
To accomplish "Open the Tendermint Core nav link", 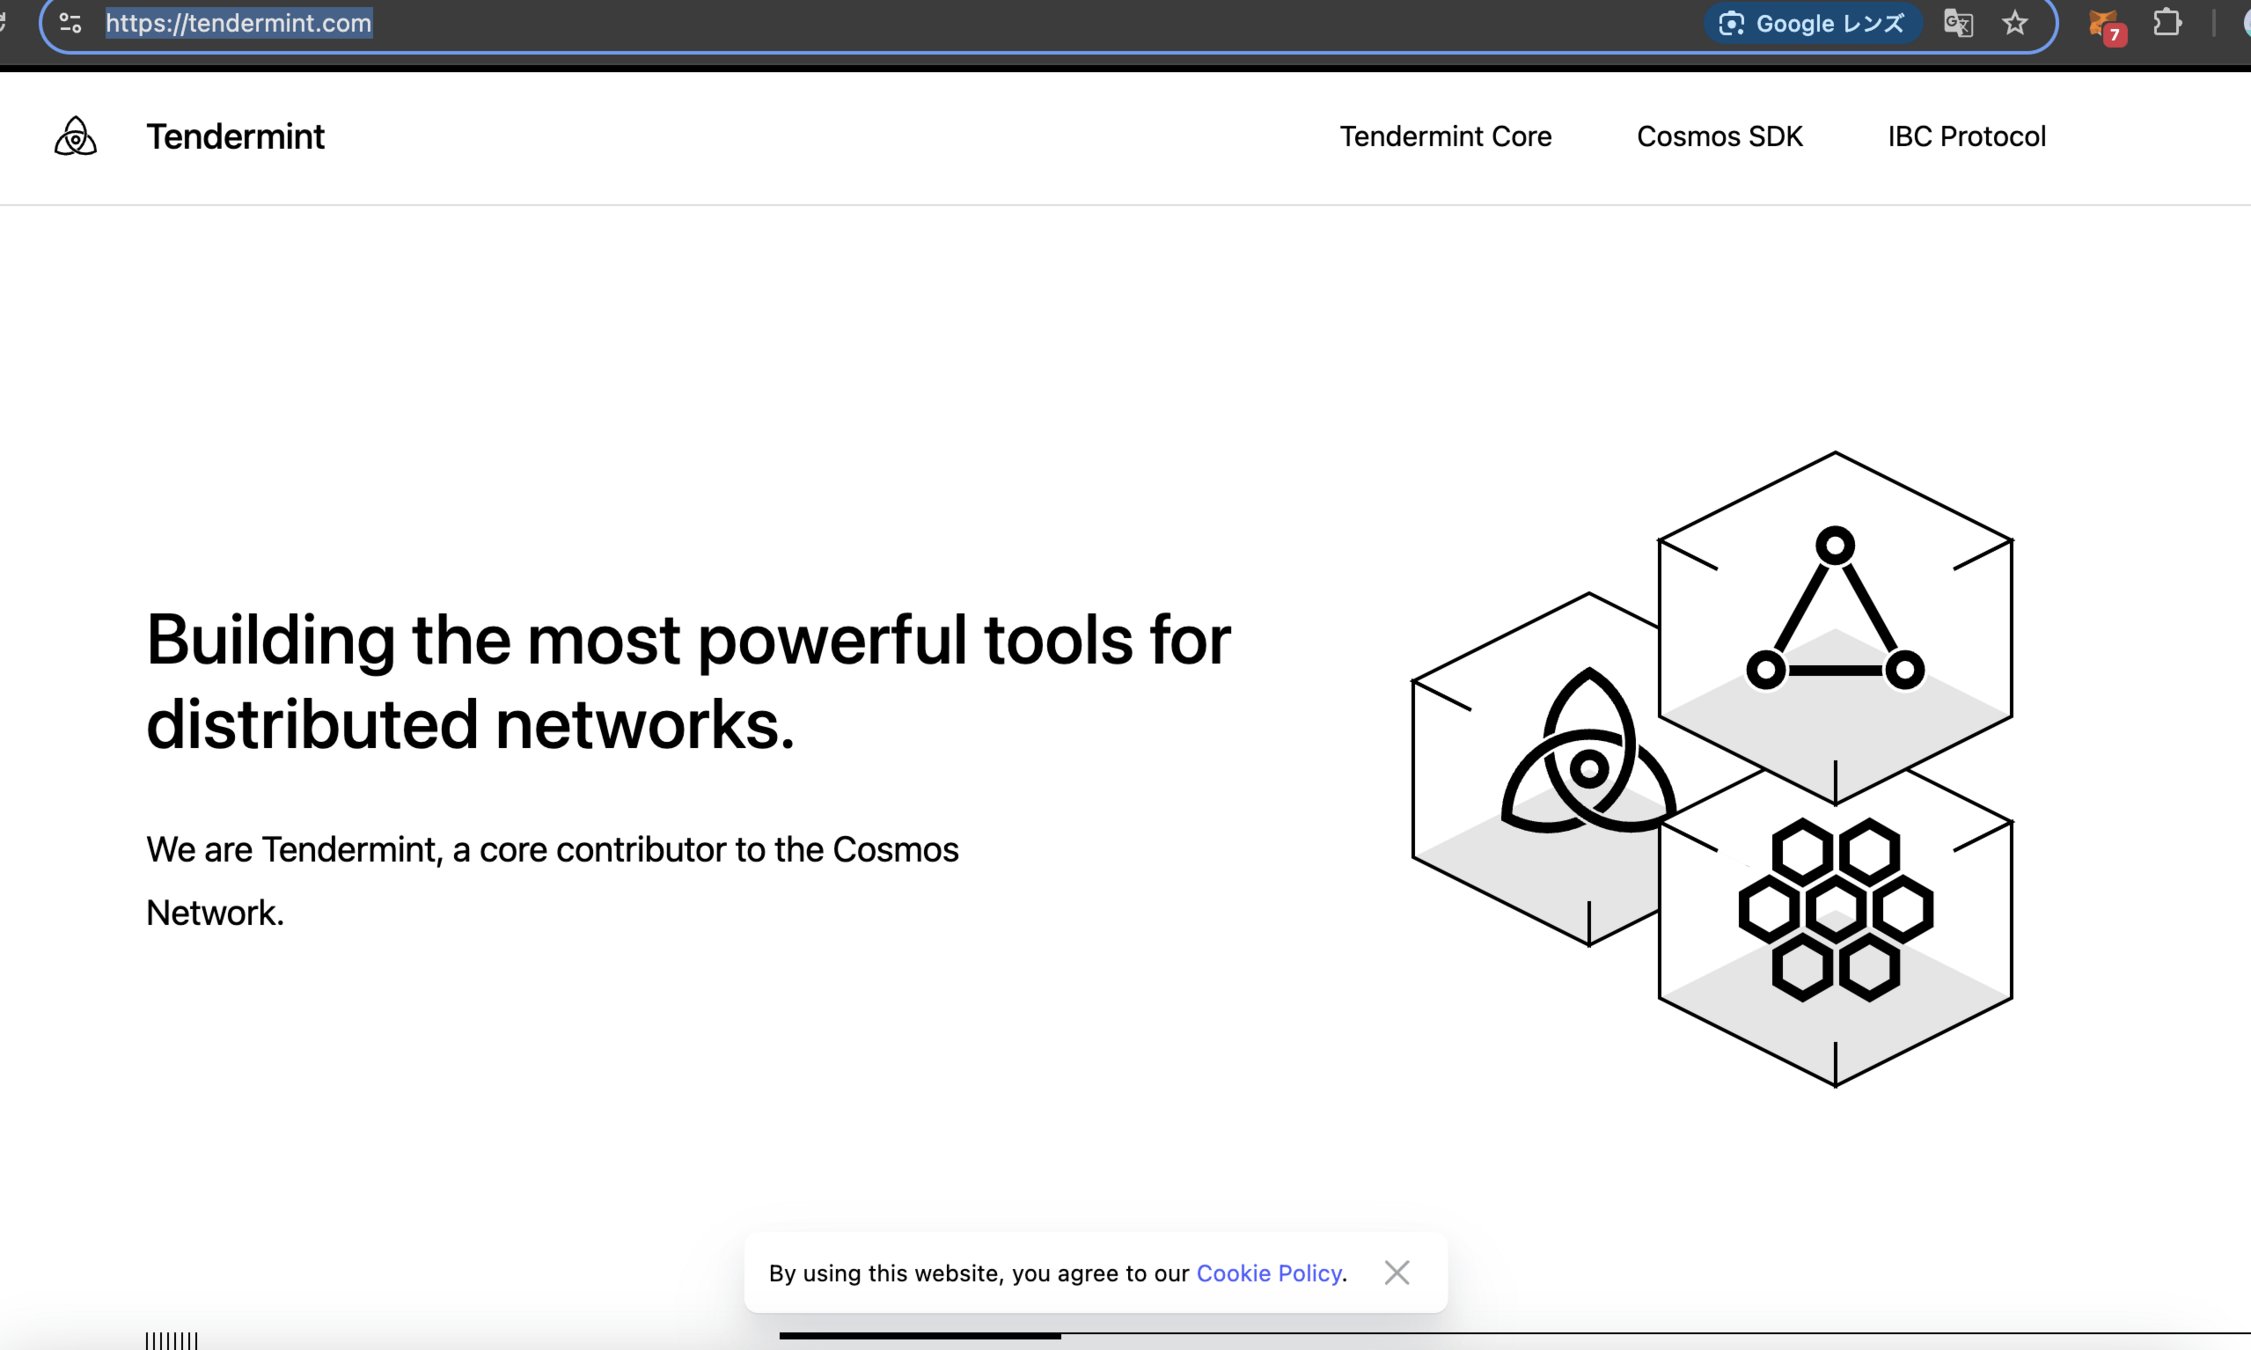I will 1445,136.
